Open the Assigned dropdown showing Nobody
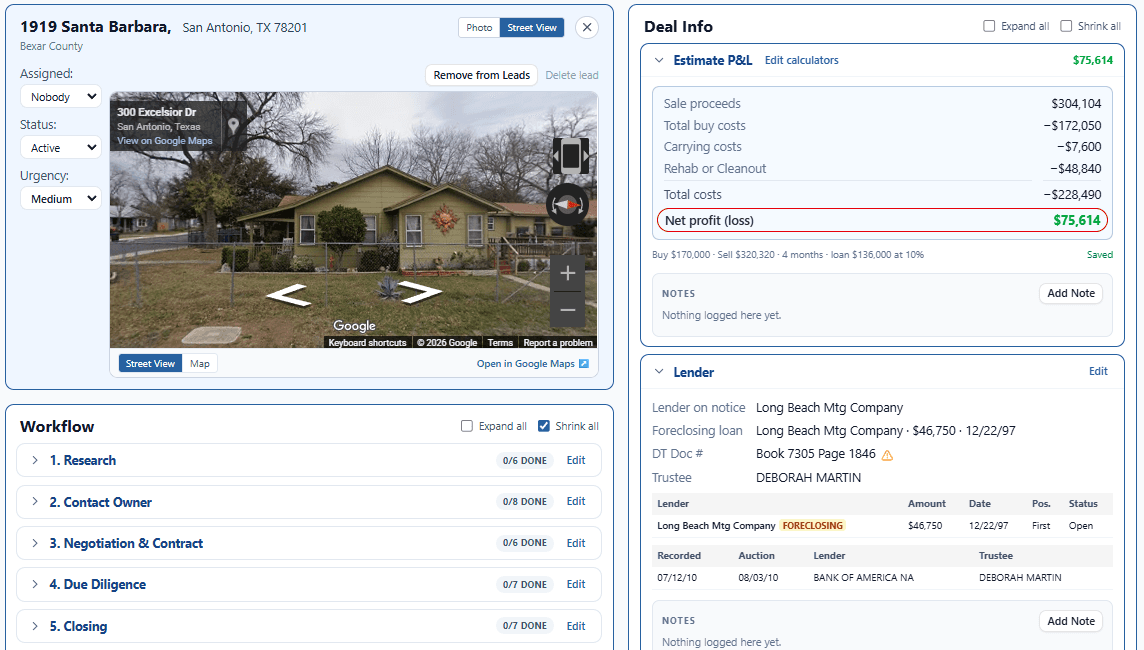1144x650 pixels. click(61, 96)
